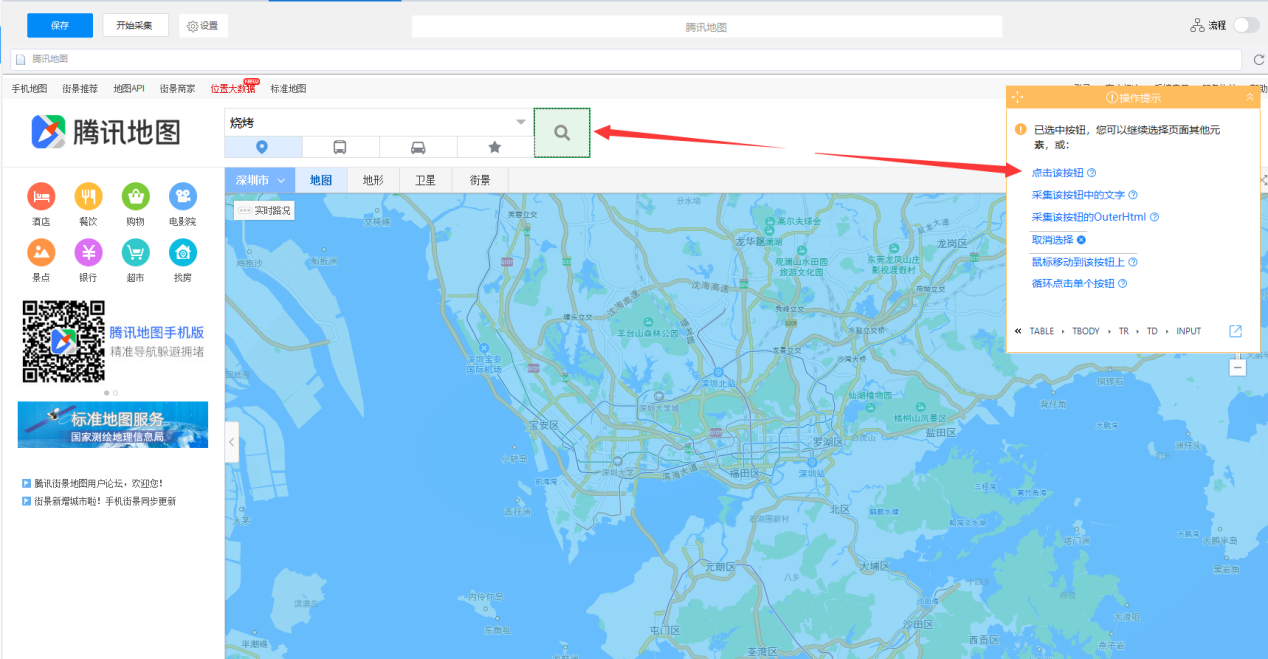
Task: Switch to the 街景 street view tab
Action: [x=480, y=180]
